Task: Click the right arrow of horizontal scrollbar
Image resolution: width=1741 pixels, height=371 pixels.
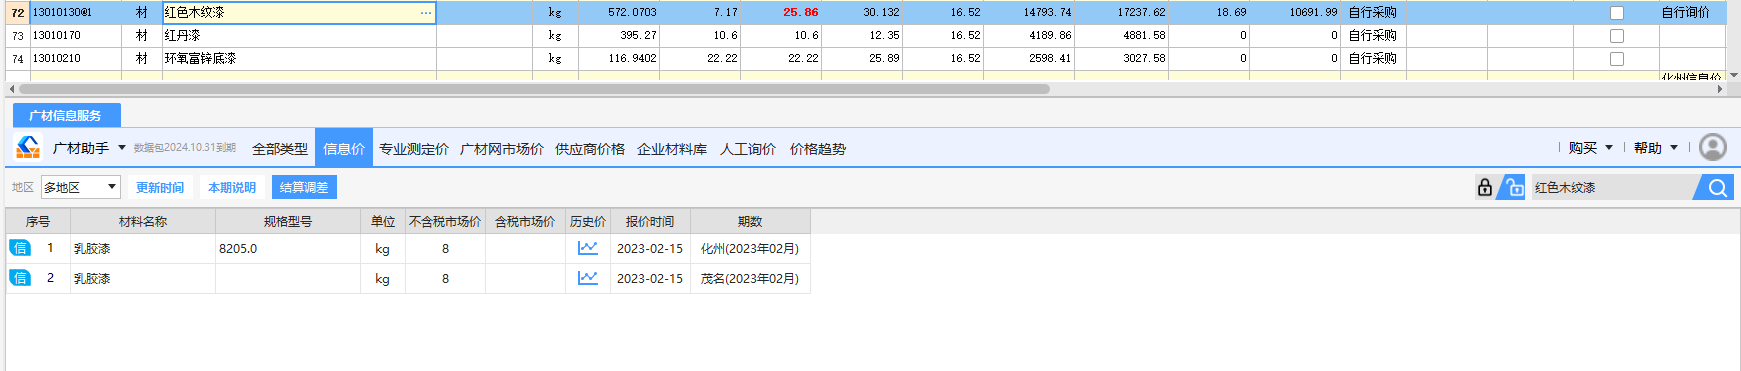Action: (x=1720, y=89)
